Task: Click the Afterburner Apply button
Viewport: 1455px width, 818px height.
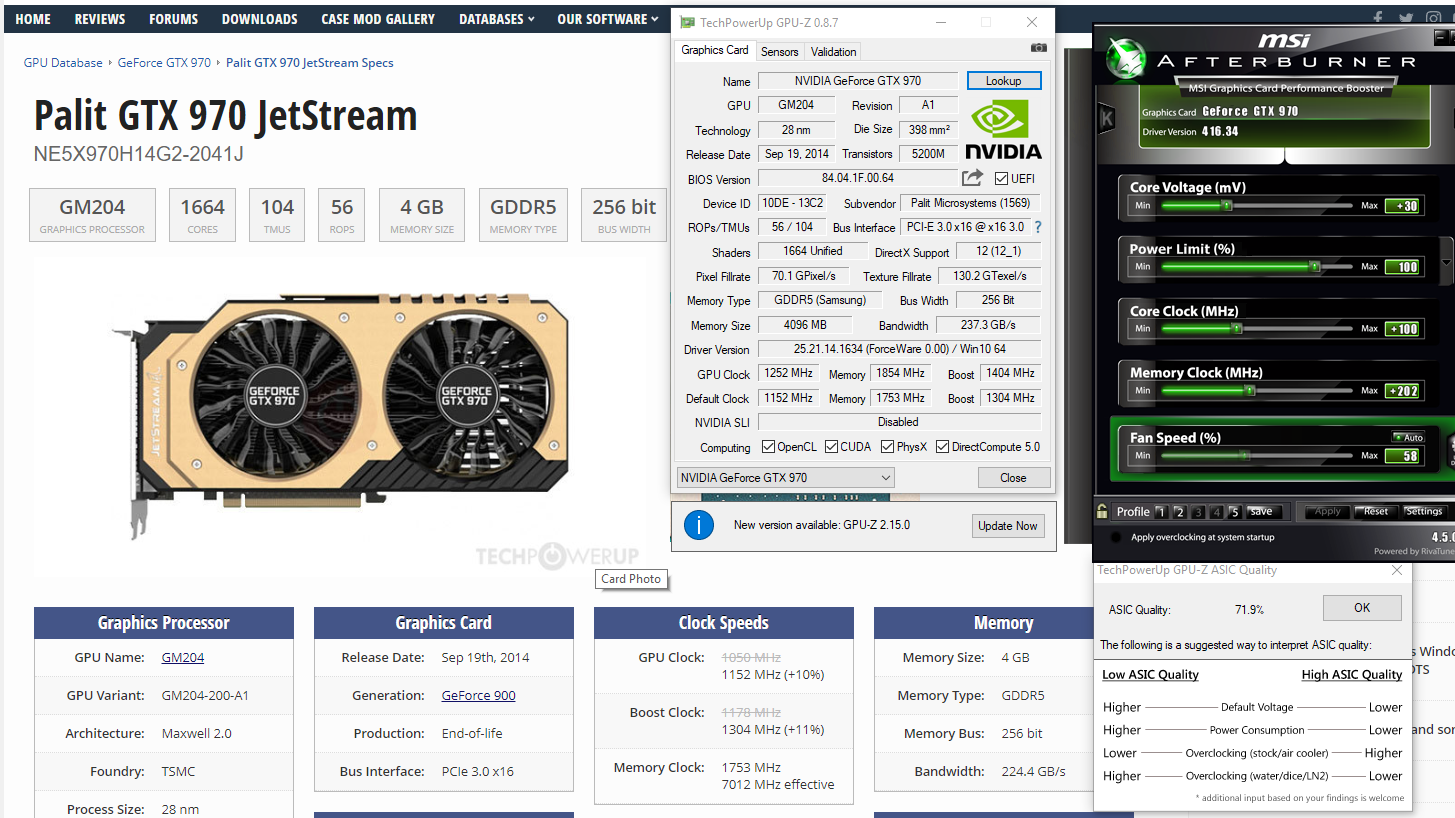Action: (x=1328, y=512)
